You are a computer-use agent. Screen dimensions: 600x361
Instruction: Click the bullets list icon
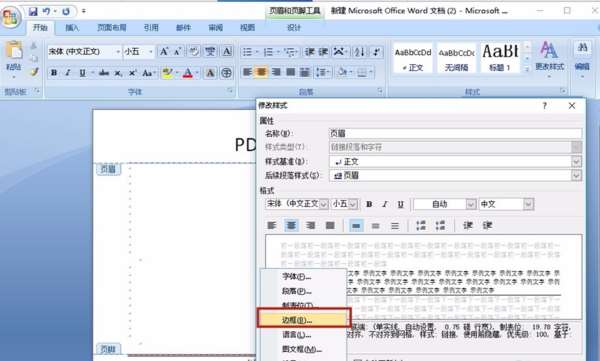(x=248, y=52)
